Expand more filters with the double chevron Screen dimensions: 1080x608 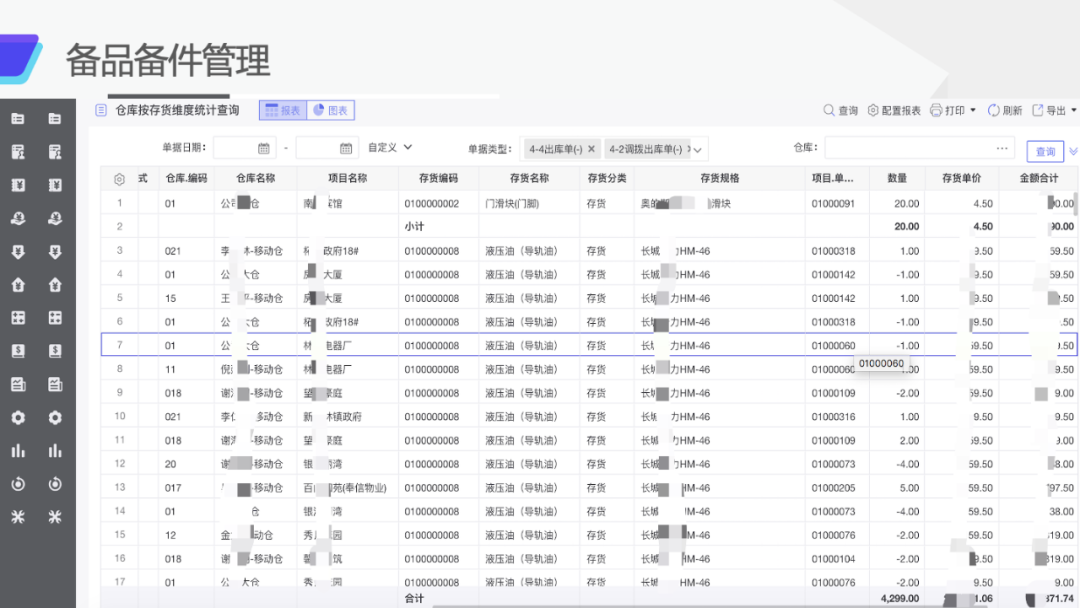pos(1073,151)
